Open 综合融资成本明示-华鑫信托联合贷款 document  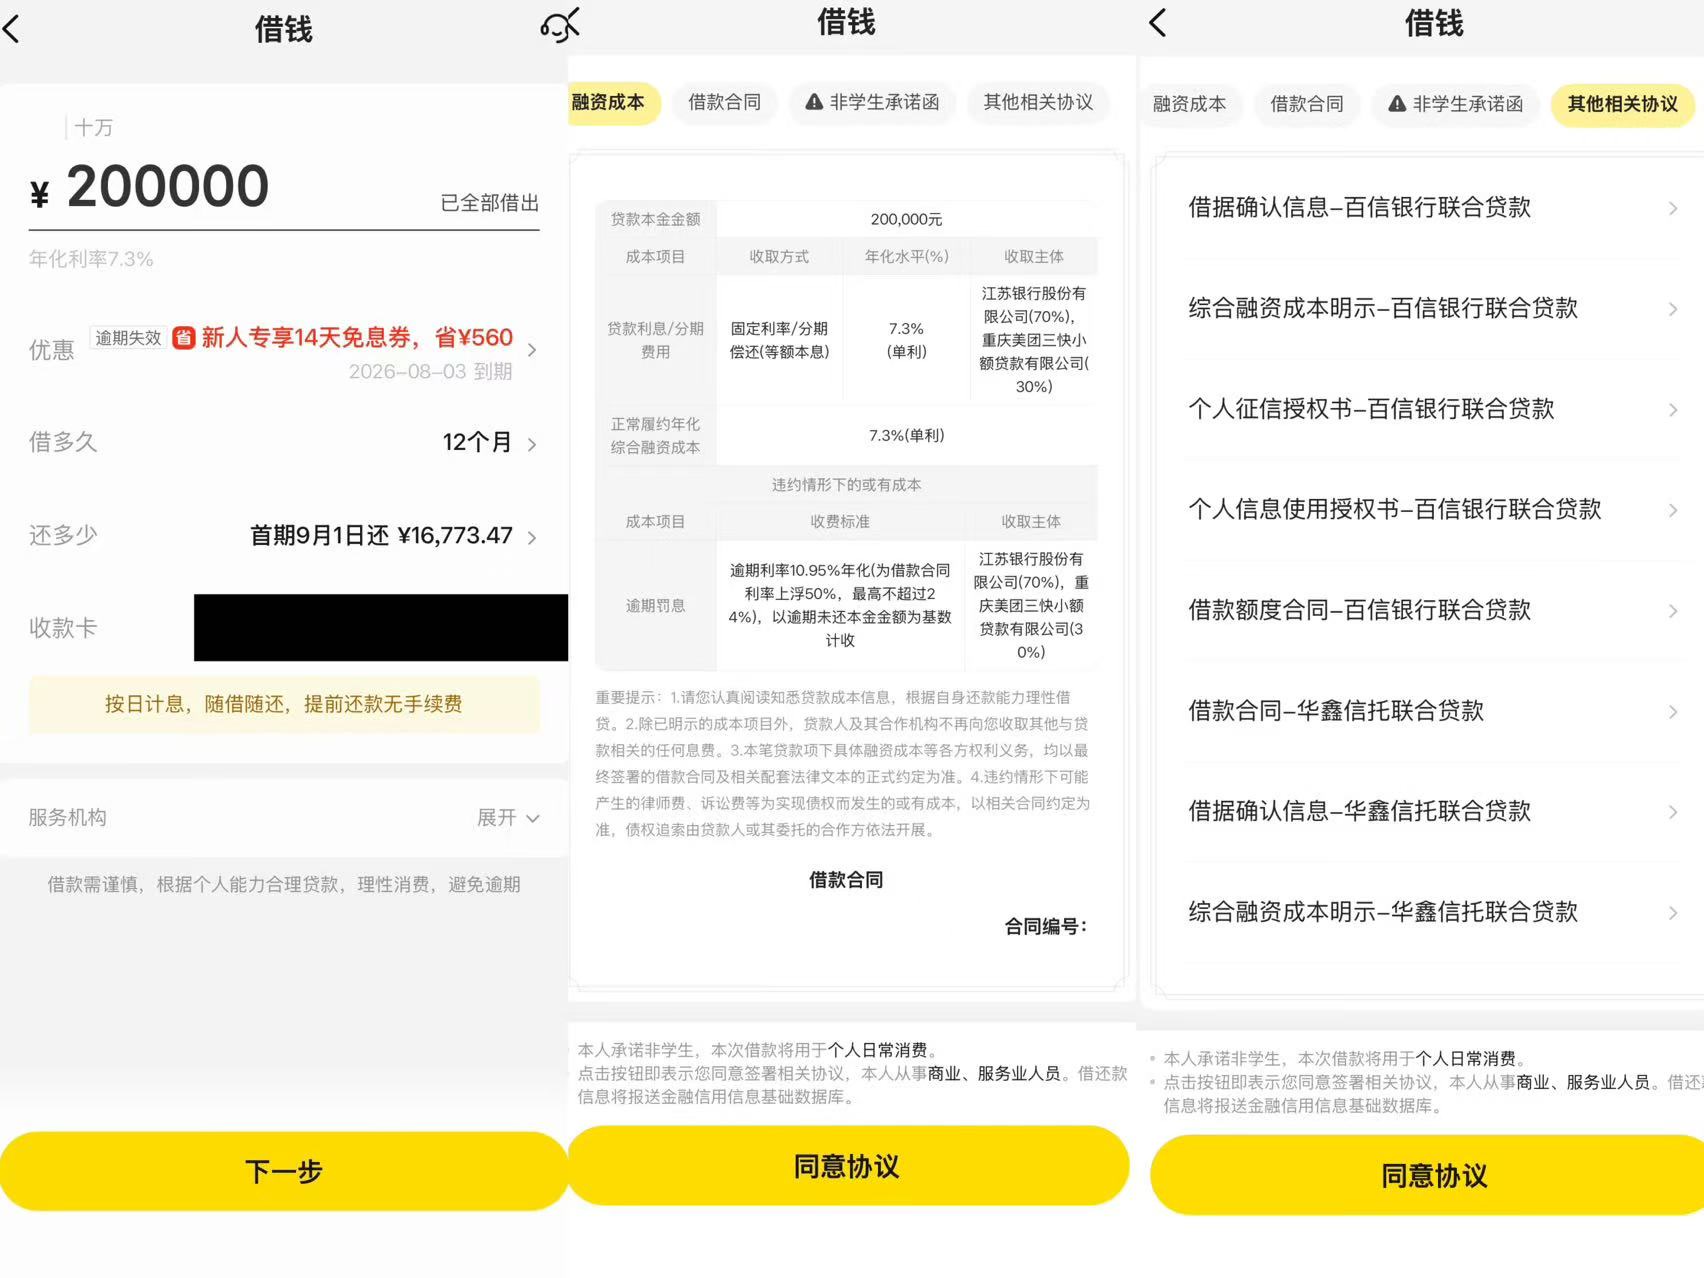[1432, 912]
